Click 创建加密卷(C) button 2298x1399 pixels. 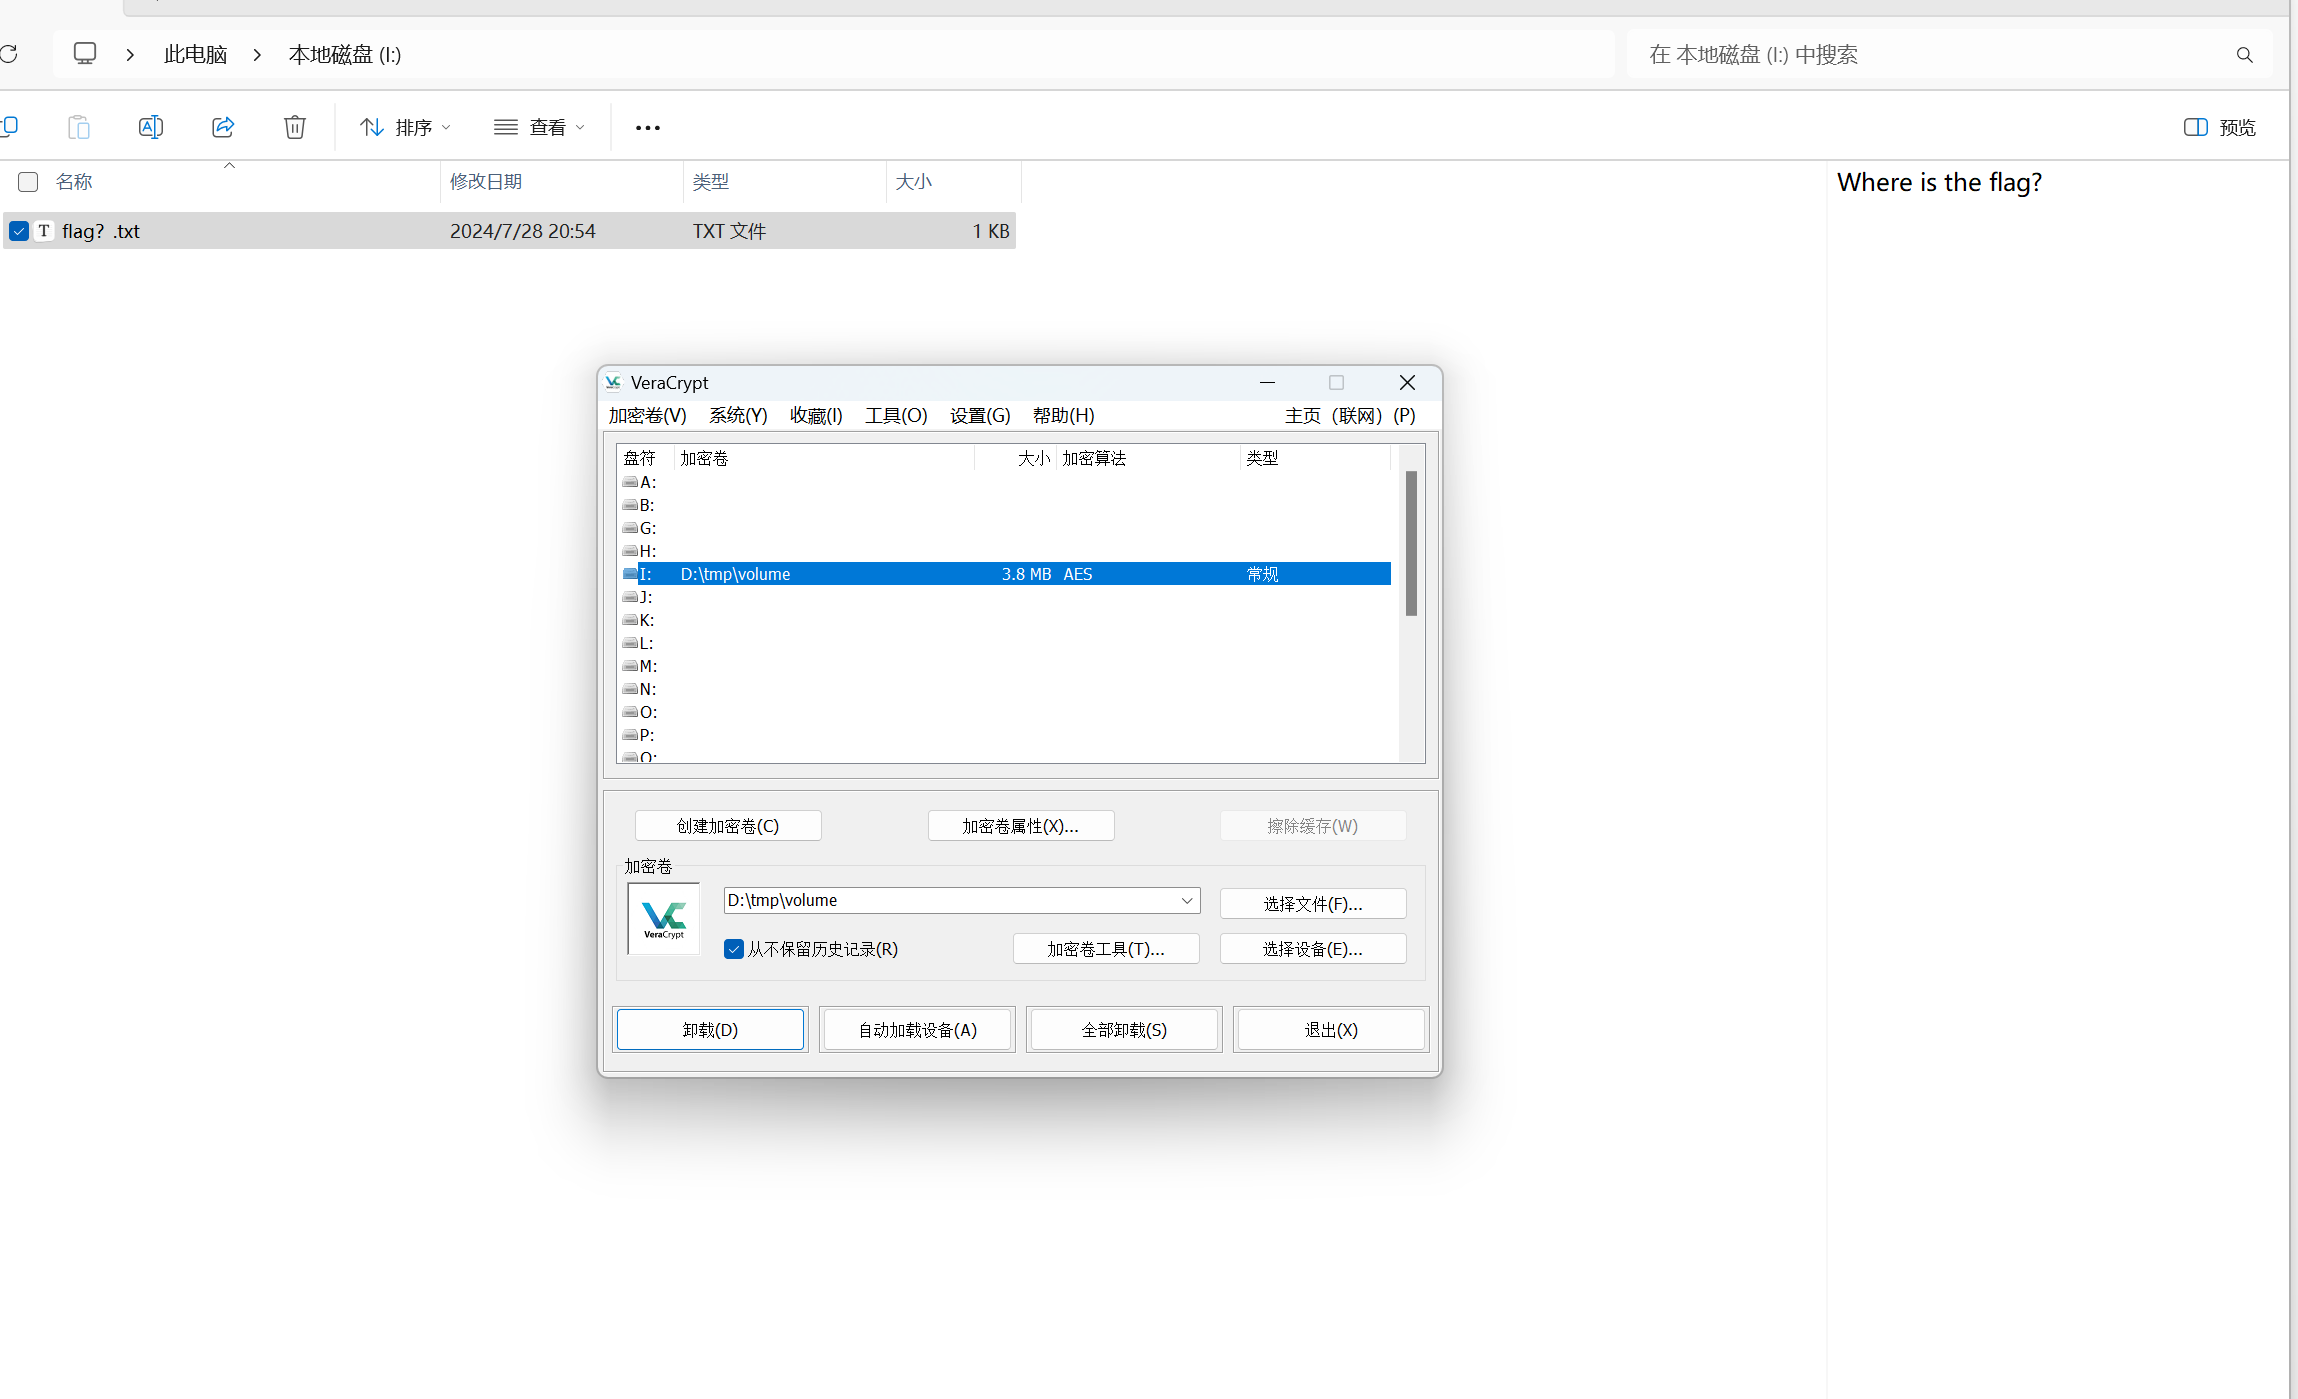tap(728, 826)
